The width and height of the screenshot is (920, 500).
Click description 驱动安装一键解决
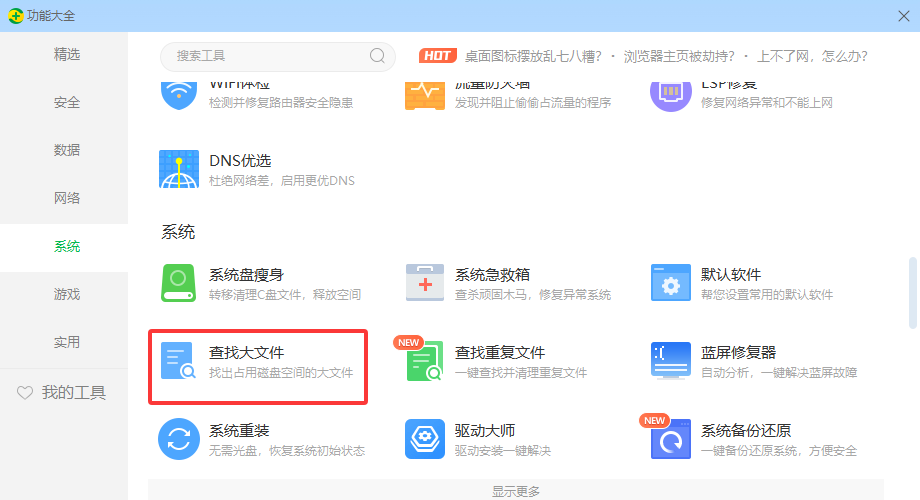click(503, 451)
